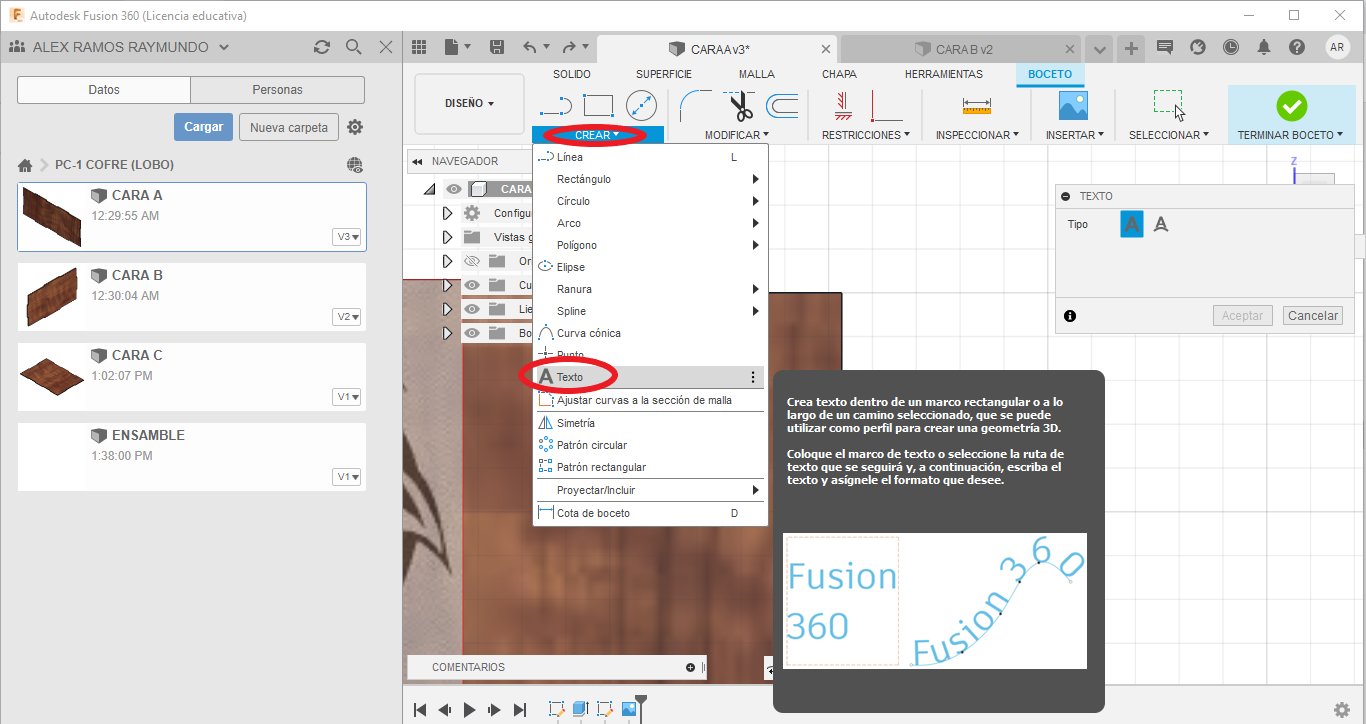
Task: Hide the 'Cu' folder with its eye icon
Action: coord(472,285)
